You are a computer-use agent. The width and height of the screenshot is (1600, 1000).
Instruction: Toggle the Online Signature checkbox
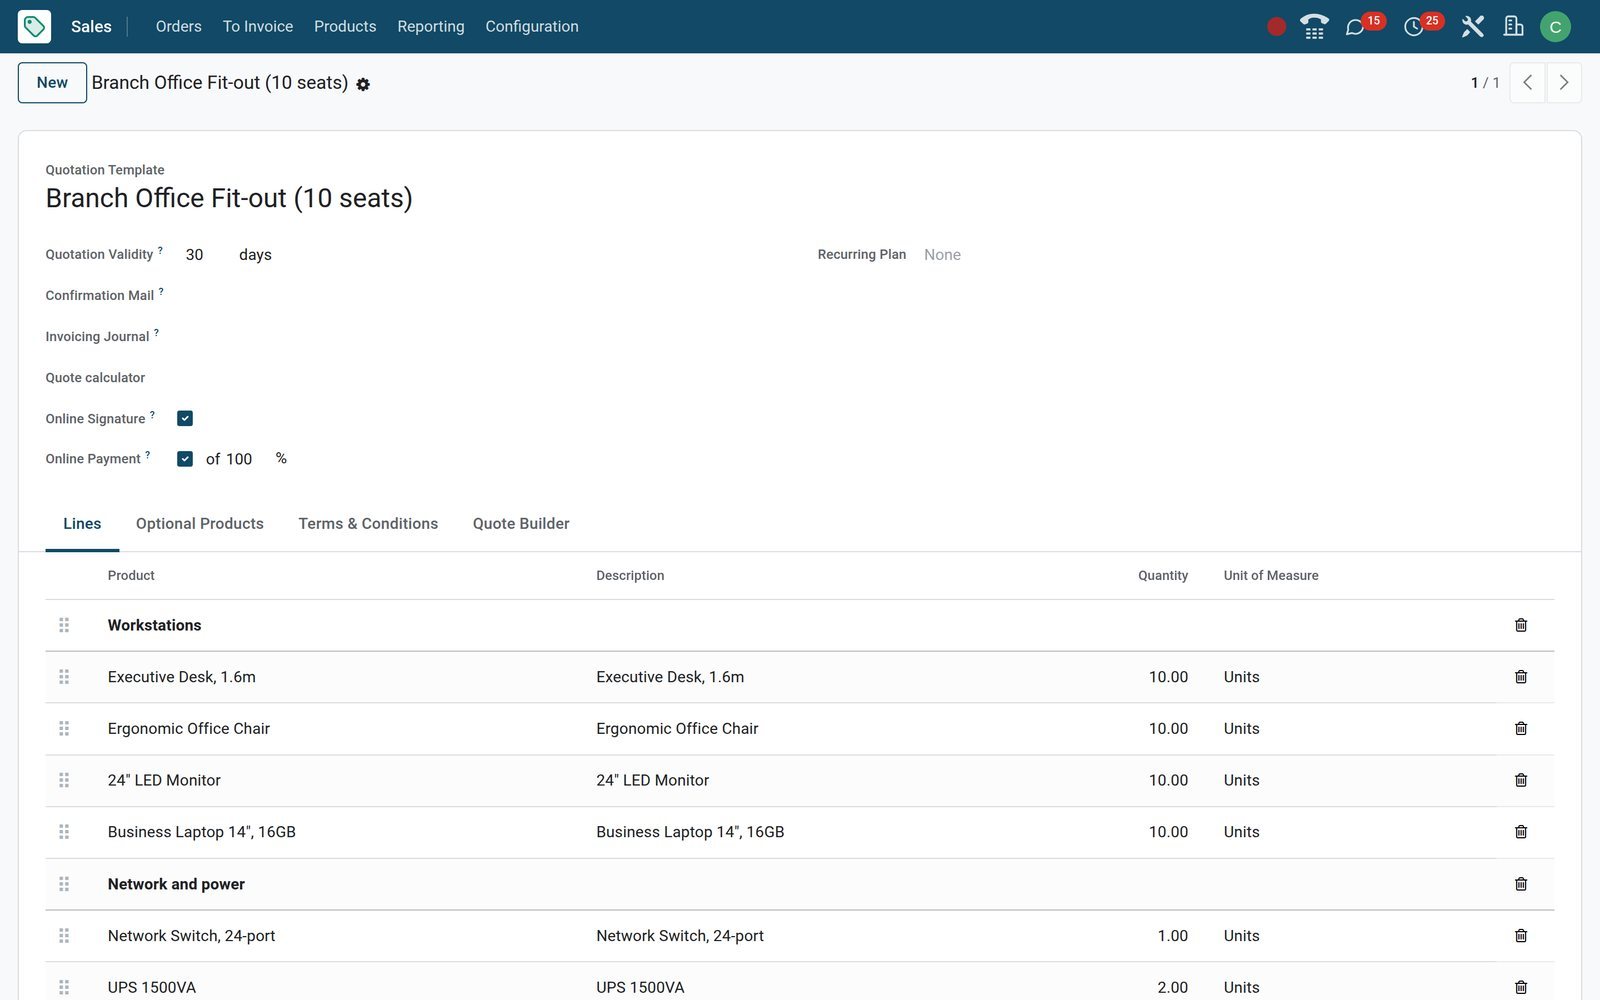click(185, 418)
